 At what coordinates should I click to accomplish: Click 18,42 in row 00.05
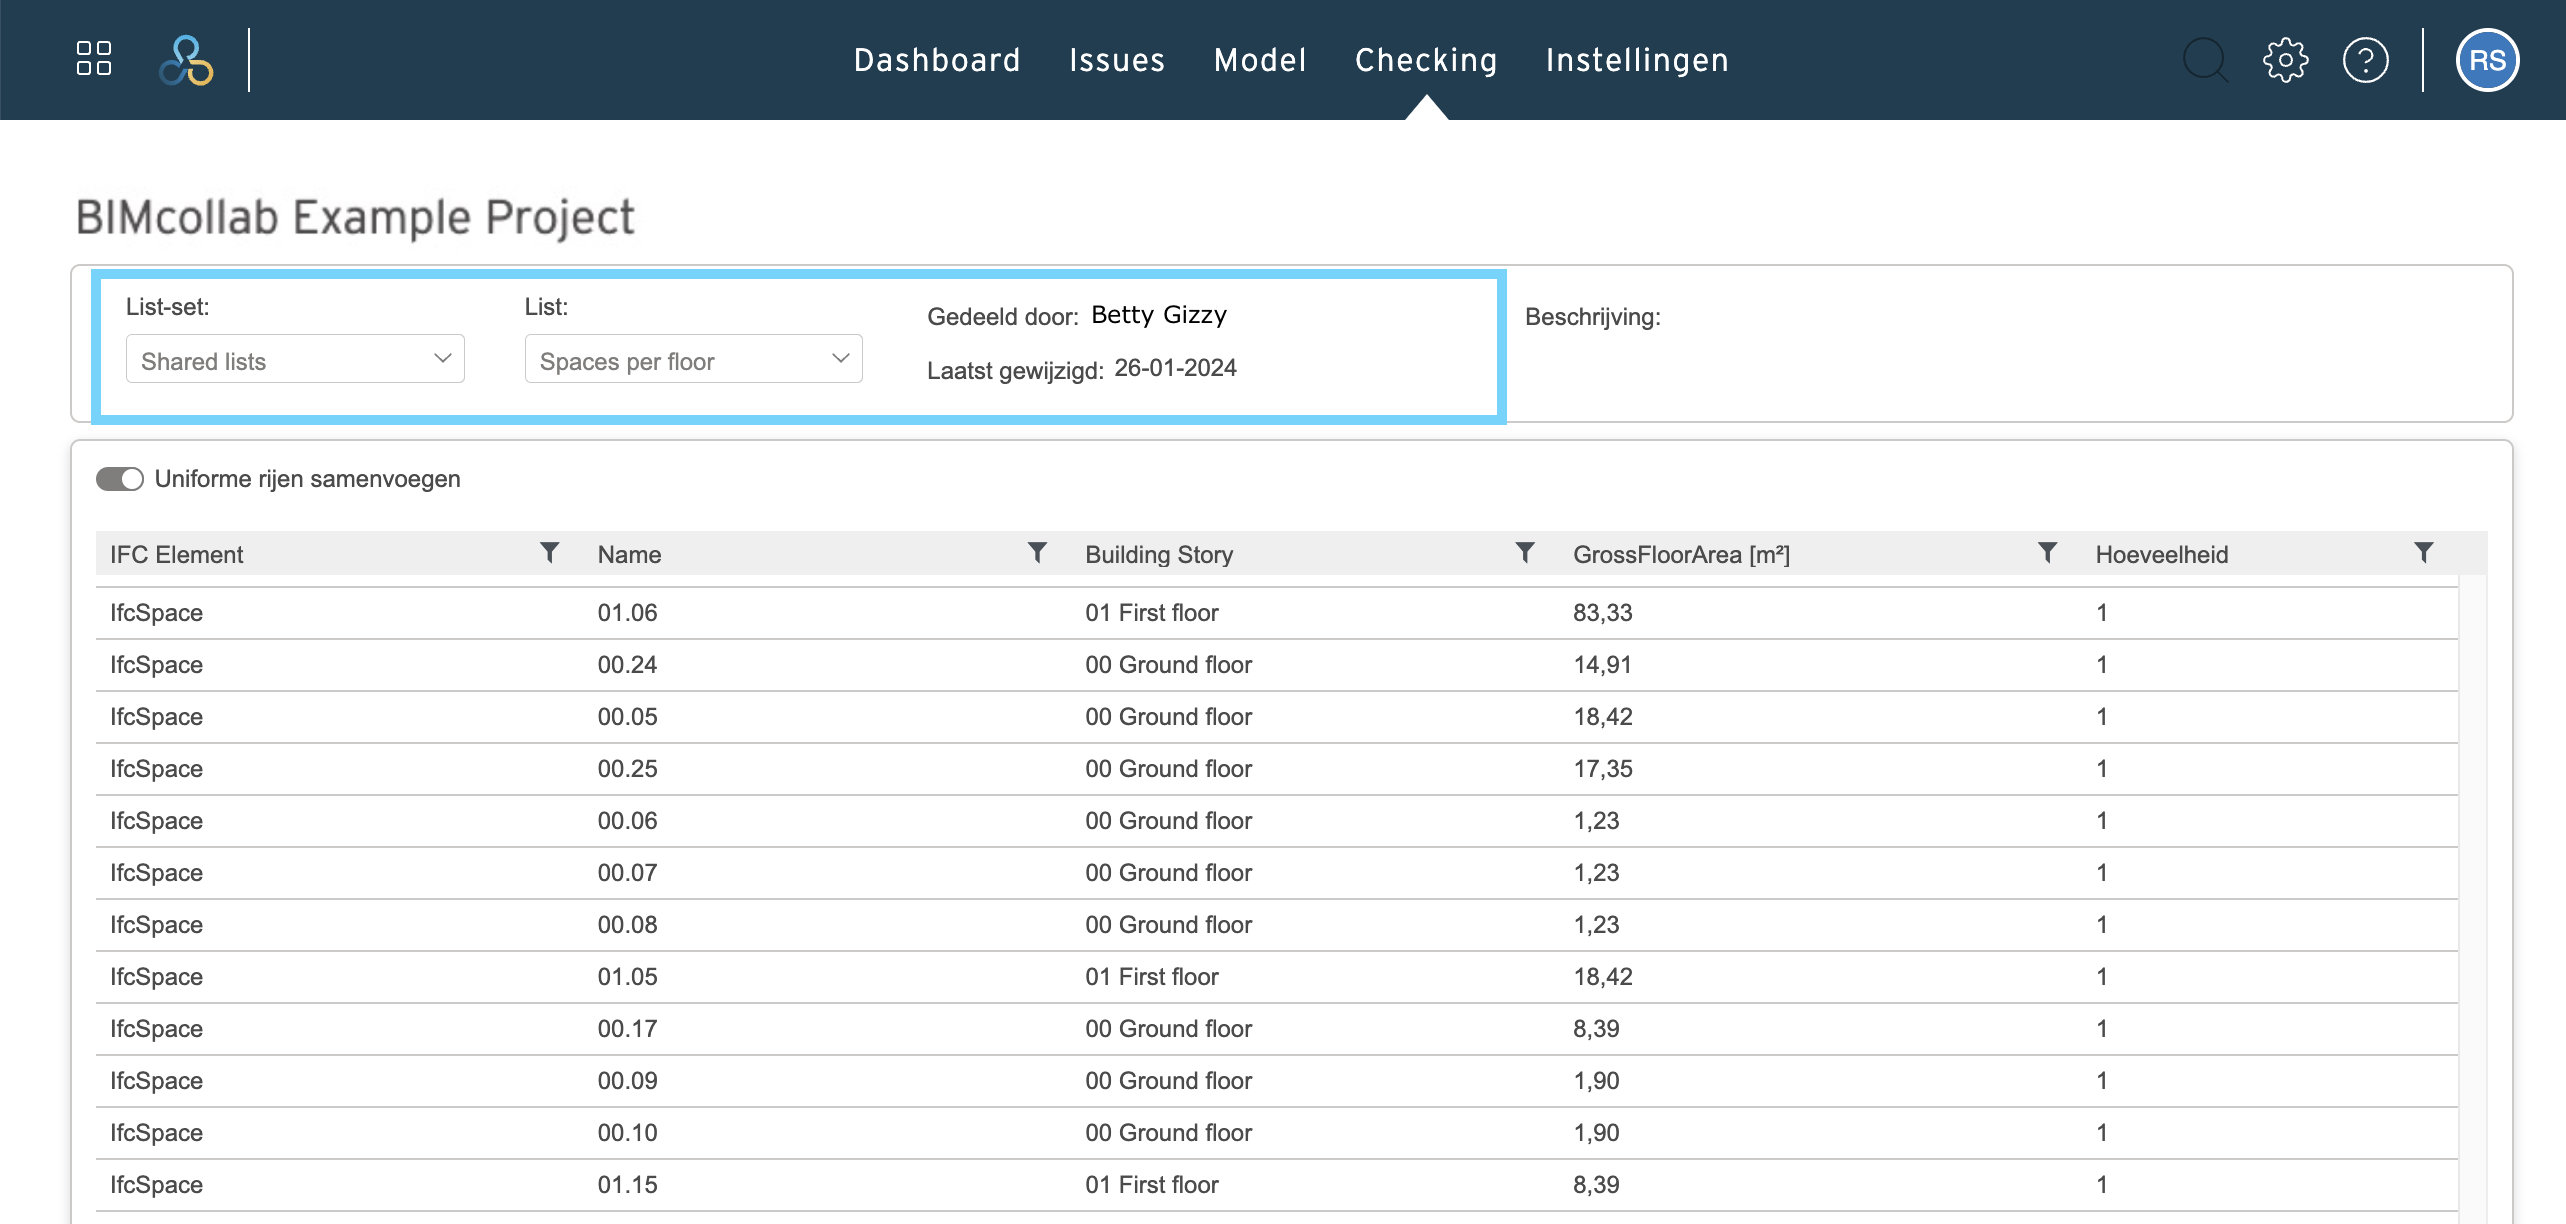[1602, 717]
